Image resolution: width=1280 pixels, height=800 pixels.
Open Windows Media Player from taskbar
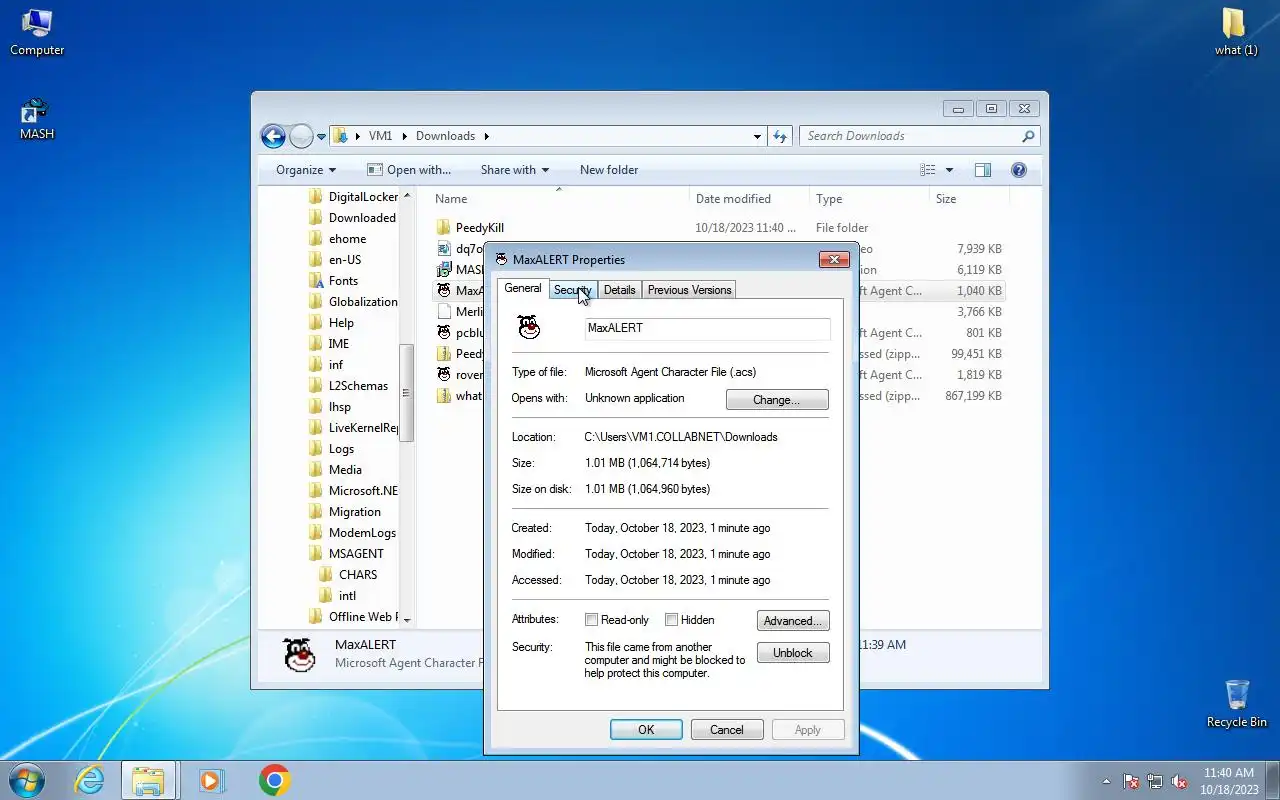click(x=211, y=780)
